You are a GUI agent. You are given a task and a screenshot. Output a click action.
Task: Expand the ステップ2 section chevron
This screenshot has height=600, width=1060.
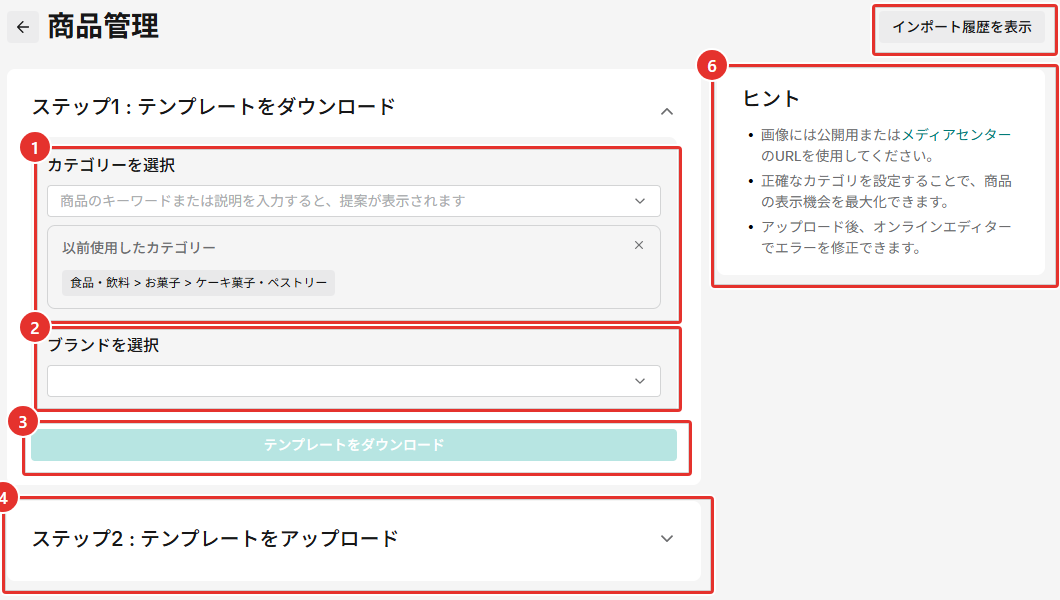[x=667, y=539]
